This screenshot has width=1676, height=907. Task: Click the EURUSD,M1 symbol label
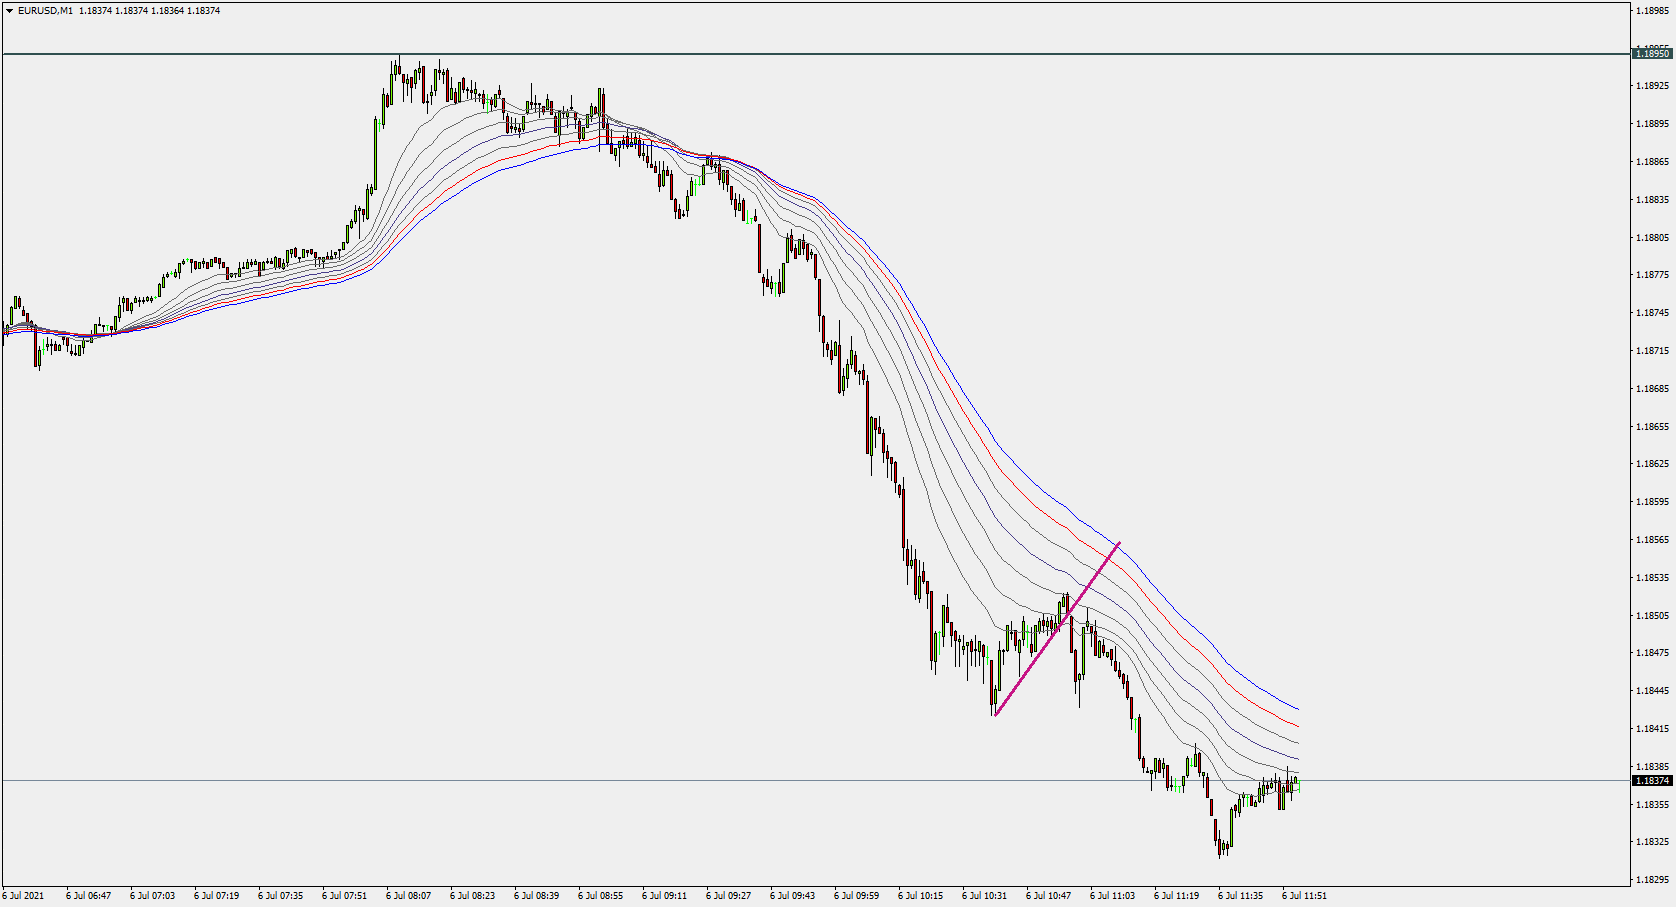45,11
